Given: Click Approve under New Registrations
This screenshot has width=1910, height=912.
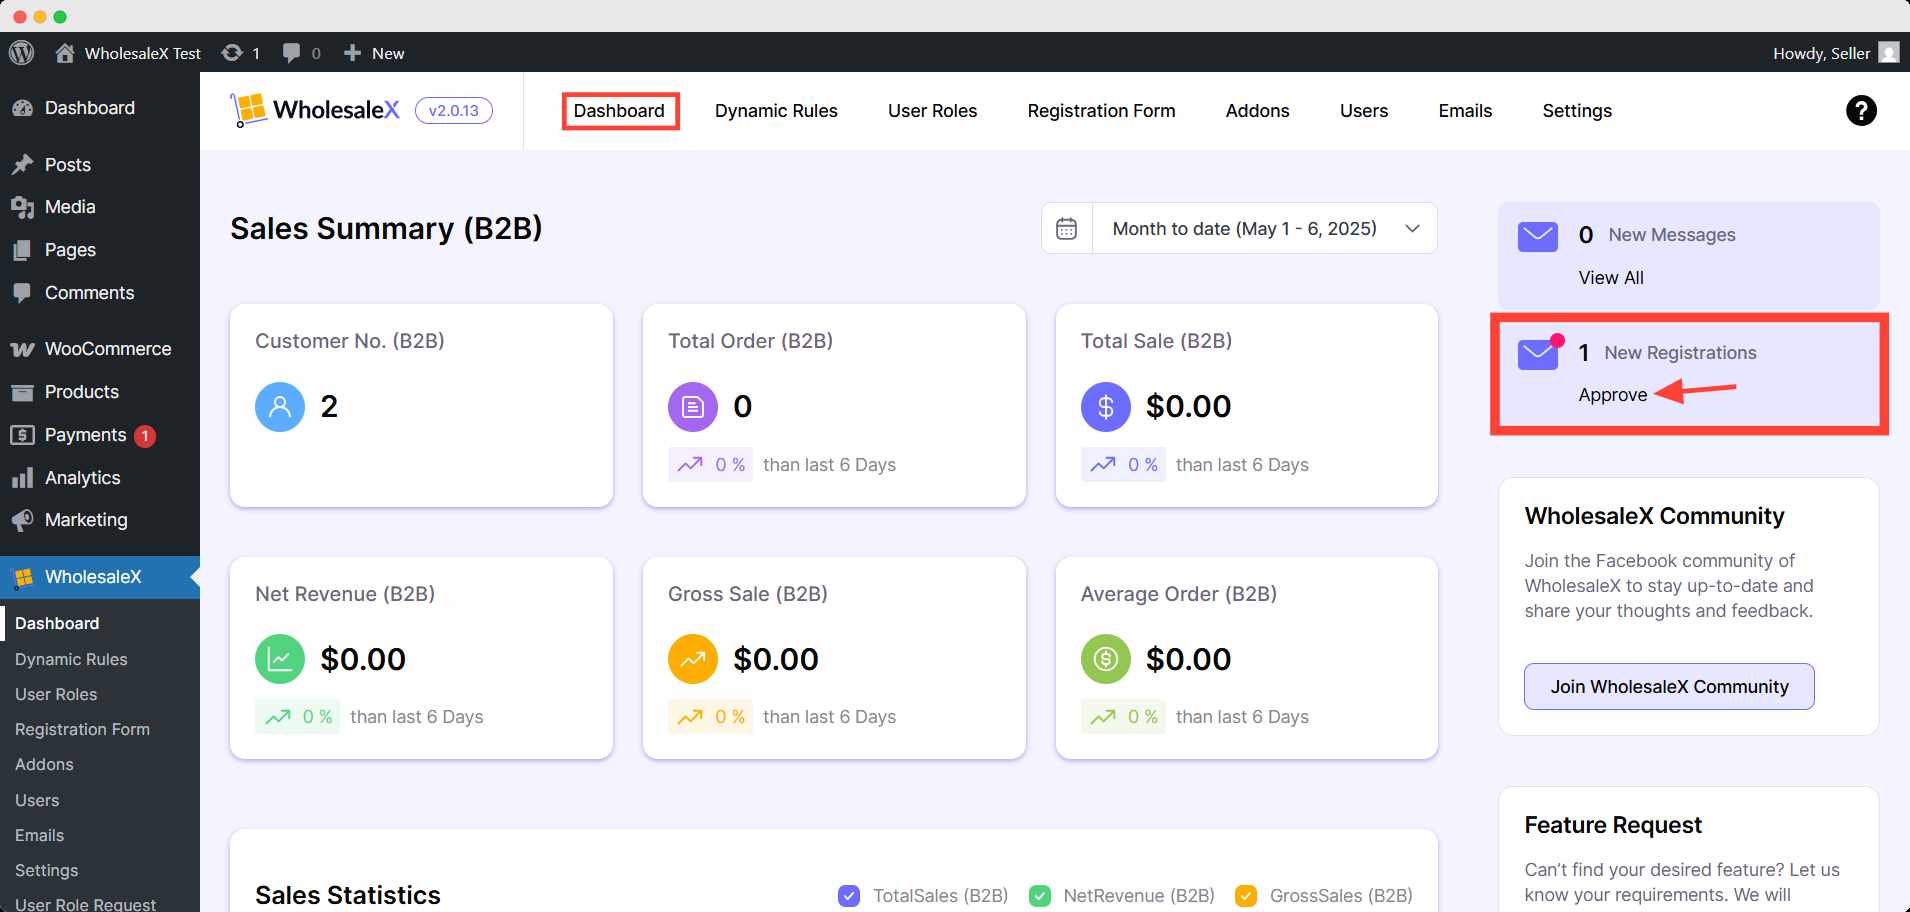Looking at the screenshot, I should tap(1612, 395).
